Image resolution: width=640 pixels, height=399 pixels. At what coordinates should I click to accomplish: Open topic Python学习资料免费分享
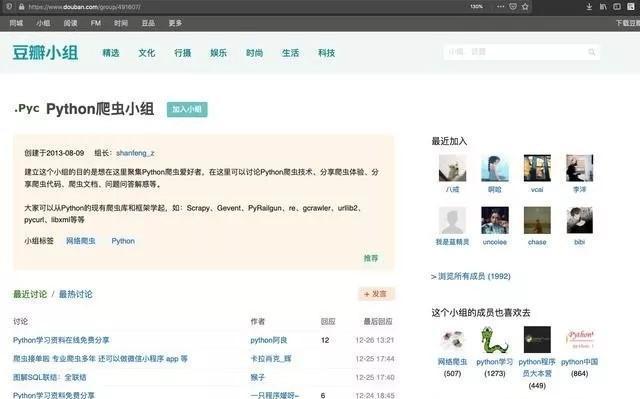tap(53, 395)
